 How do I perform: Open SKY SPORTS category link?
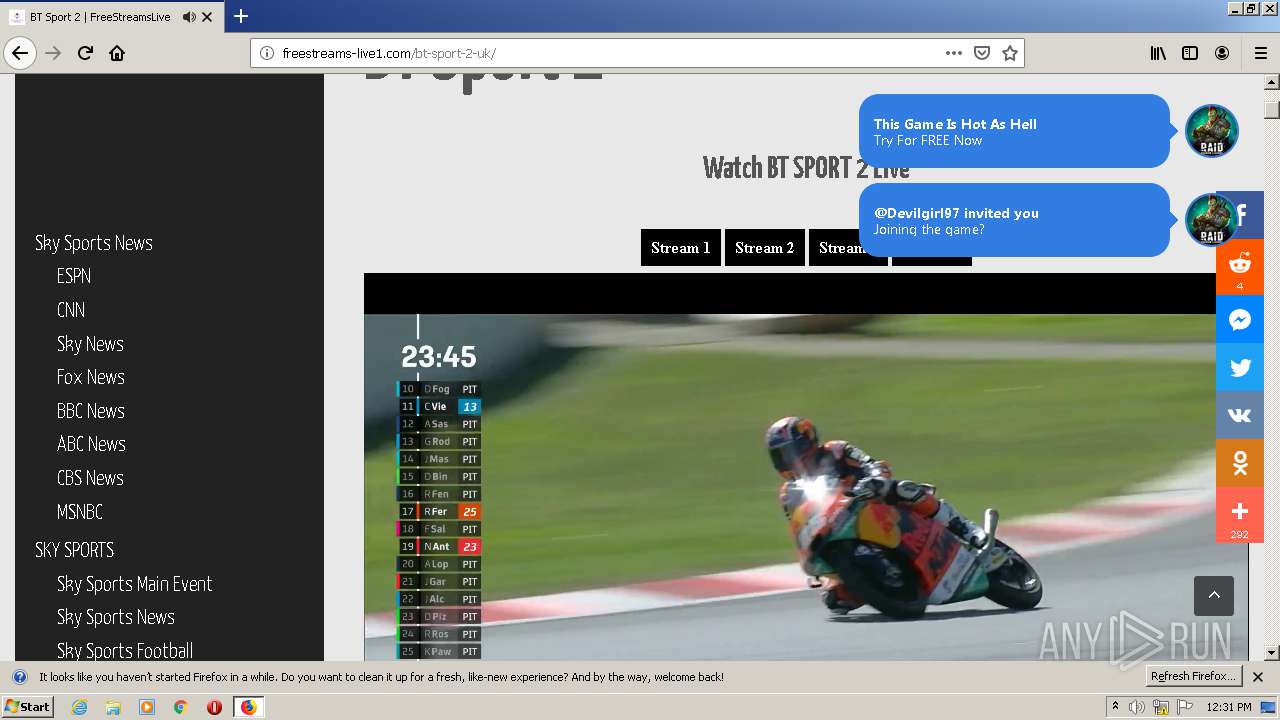pos(75,550)
